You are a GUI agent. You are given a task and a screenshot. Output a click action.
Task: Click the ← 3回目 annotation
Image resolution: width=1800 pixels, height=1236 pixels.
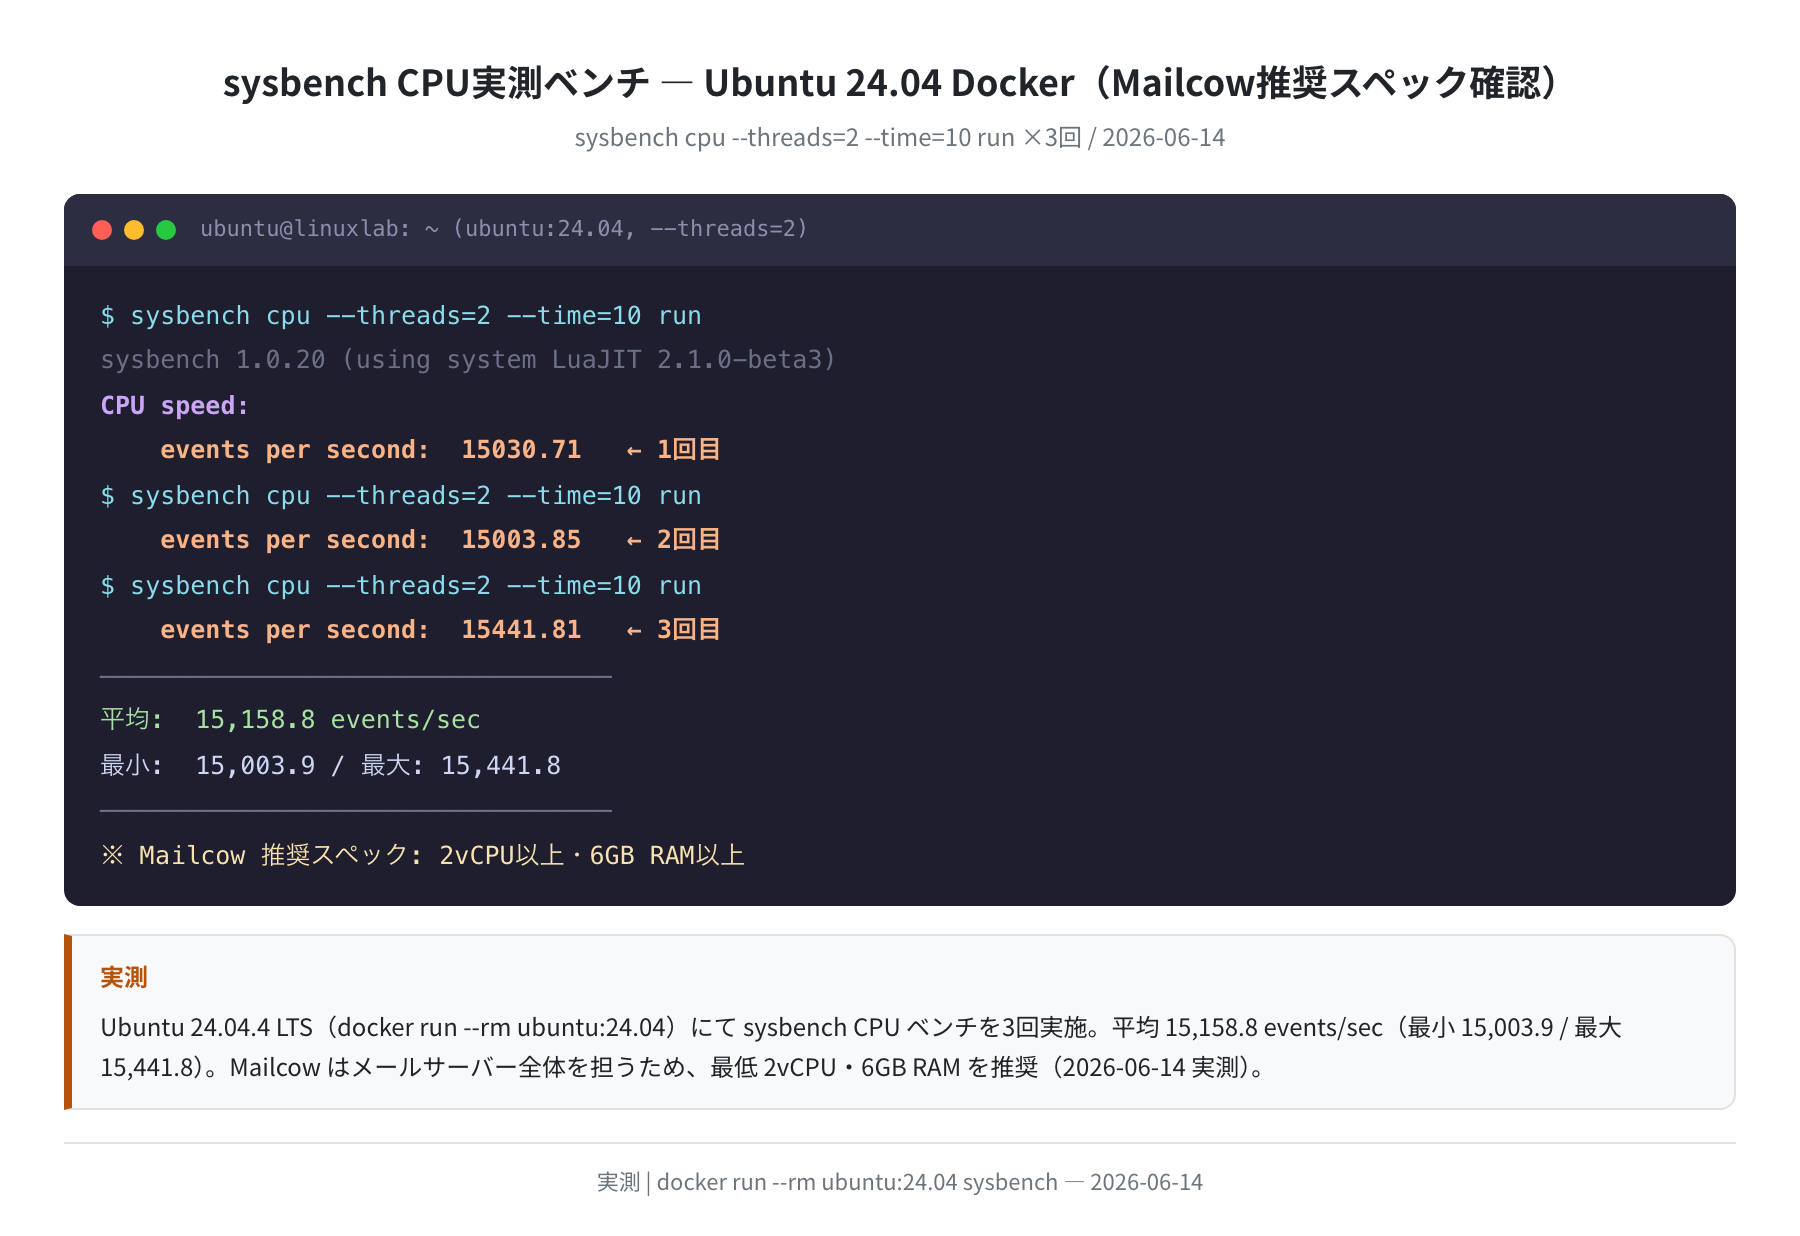pyautogui.click(x=674, y=630)
